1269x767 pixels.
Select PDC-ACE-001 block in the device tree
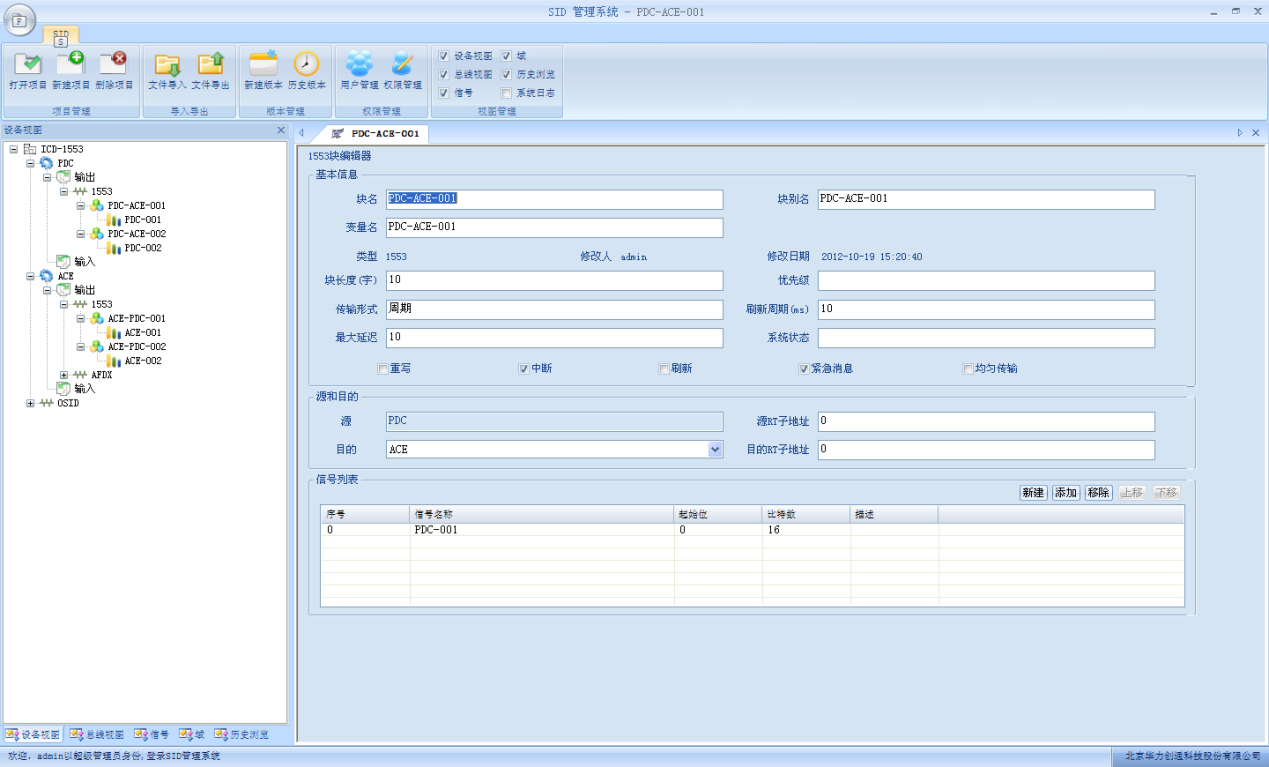[136, 205]
